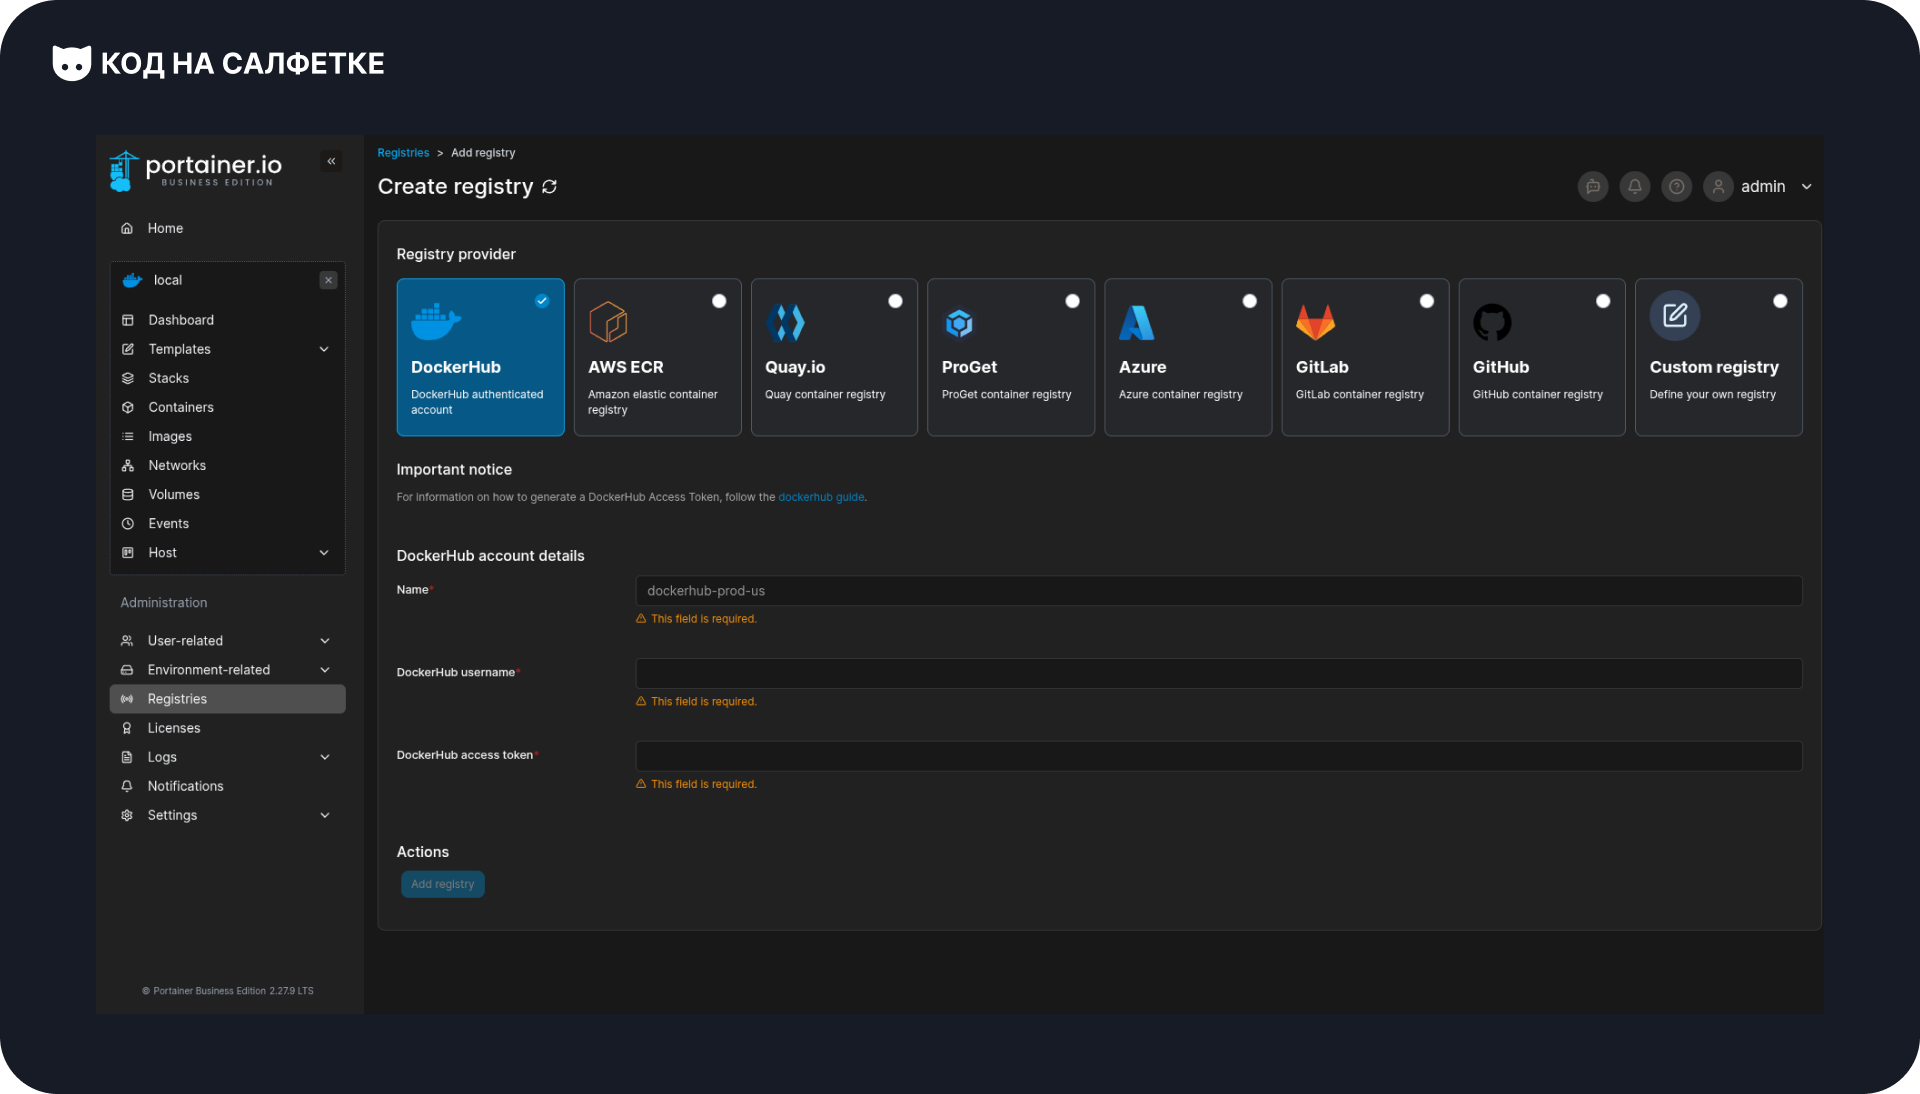Select the DockerHub provider radio button

(542, 301)
